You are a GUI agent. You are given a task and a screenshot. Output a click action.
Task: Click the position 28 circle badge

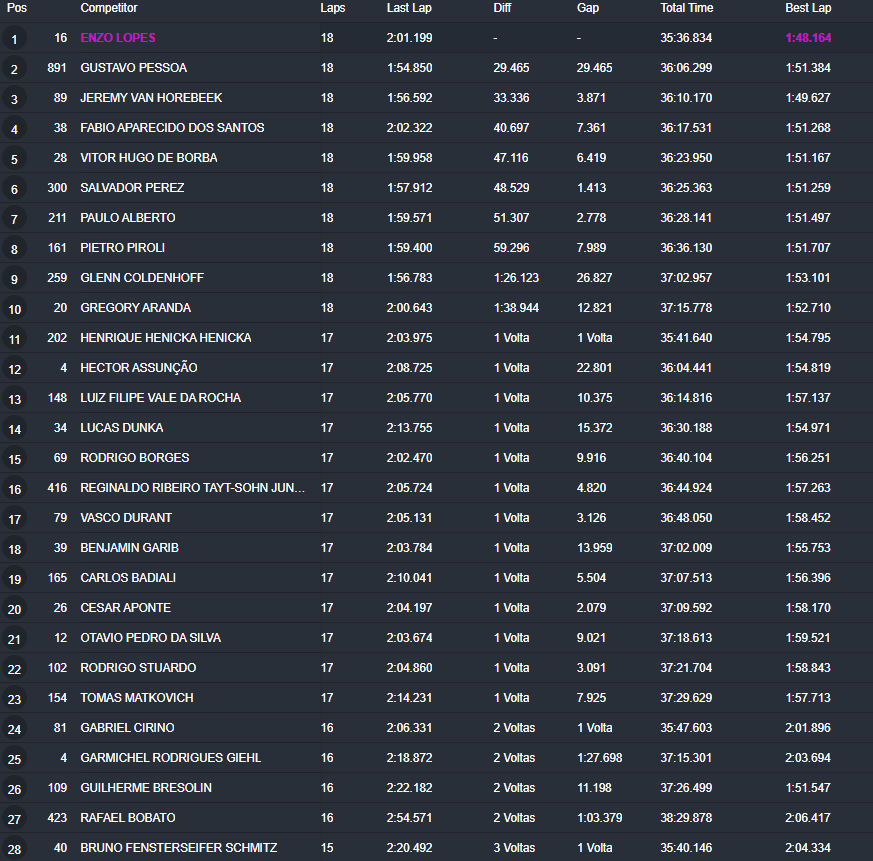[x=14, y=850]
